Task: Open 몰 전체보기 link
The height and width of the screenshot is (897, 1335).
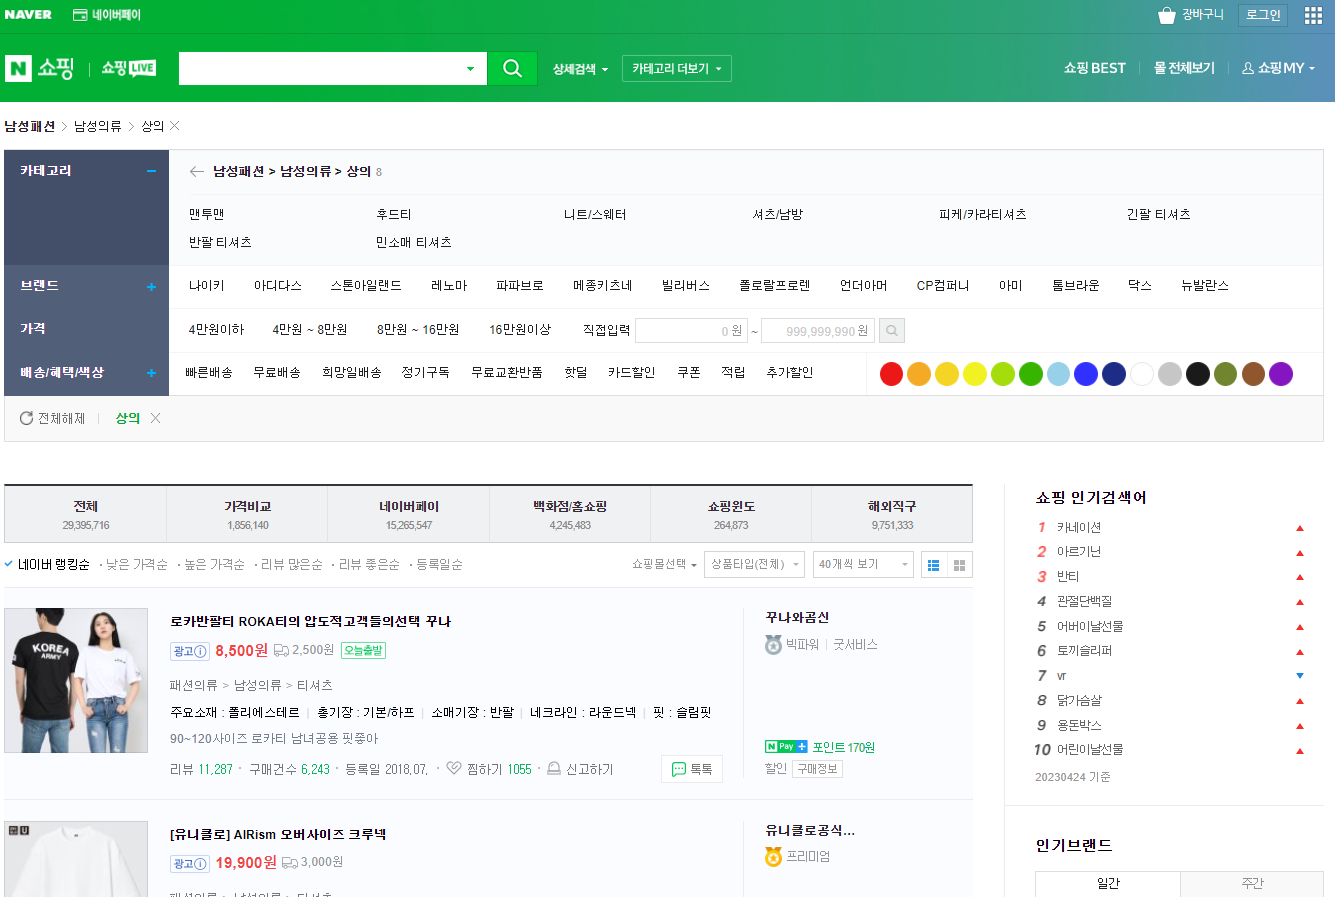Action: point(1184,68)
